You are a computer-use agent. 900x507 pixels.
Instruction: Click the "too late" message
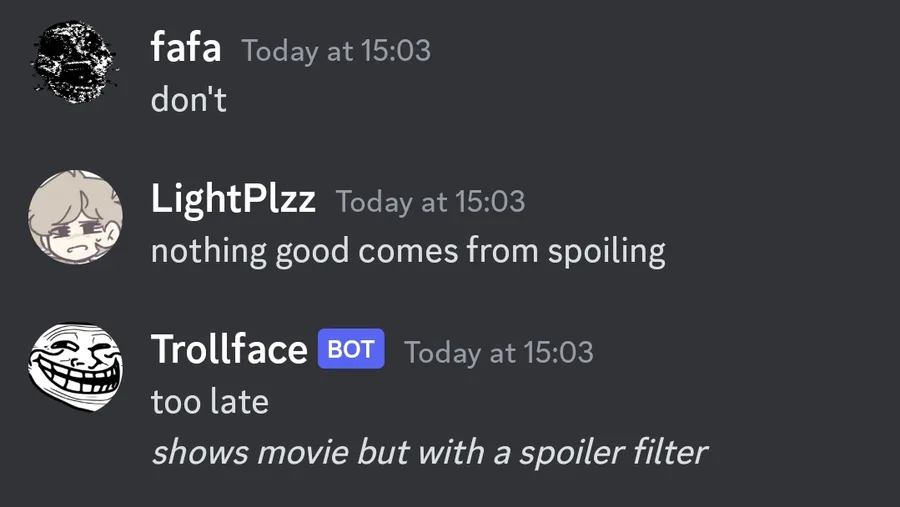(210, 402)
